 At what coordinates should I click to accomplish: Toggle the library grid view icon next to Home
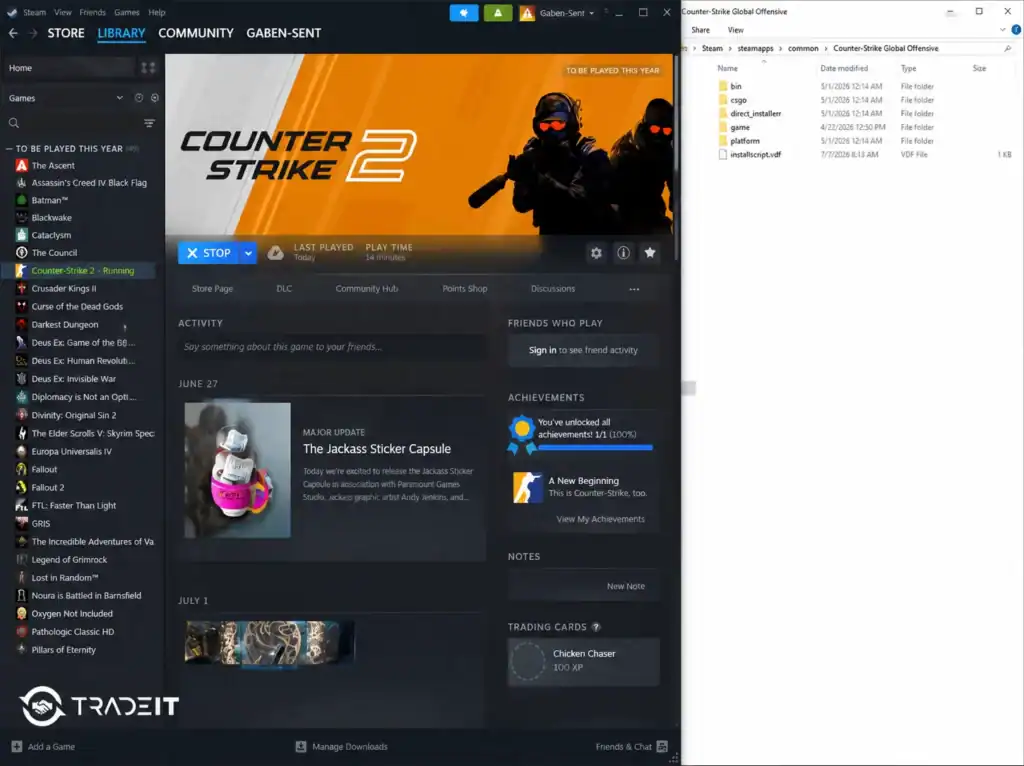148,67
